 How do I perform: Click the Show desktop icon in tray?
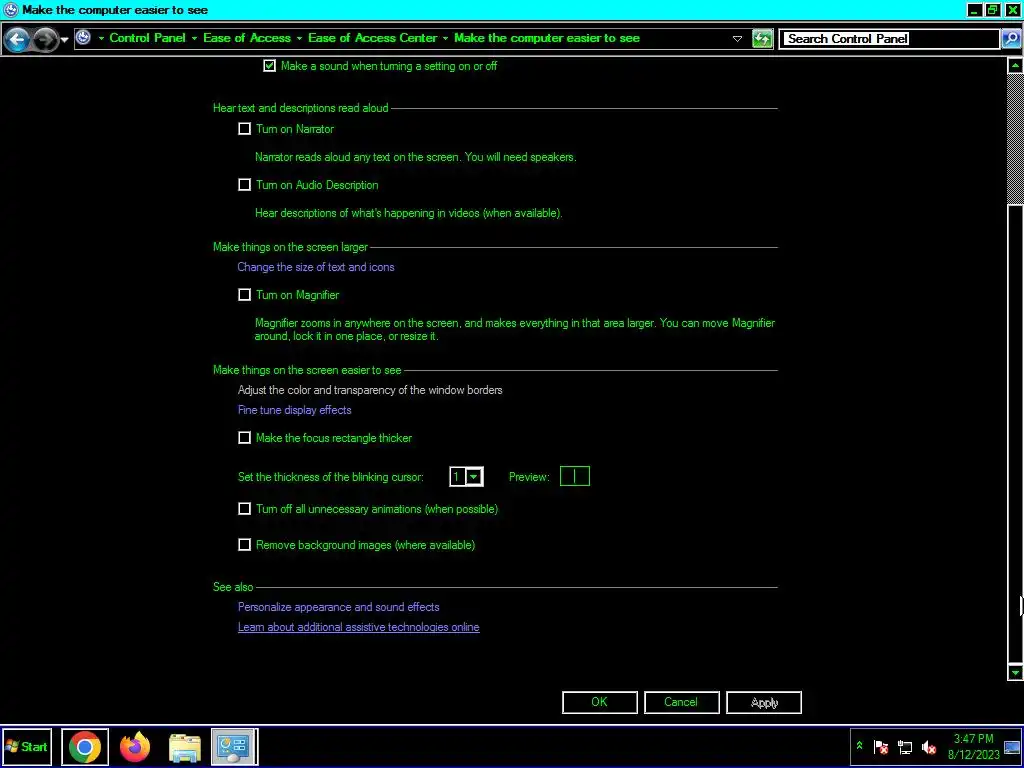pyautogui.click(x=1012, y=746)
